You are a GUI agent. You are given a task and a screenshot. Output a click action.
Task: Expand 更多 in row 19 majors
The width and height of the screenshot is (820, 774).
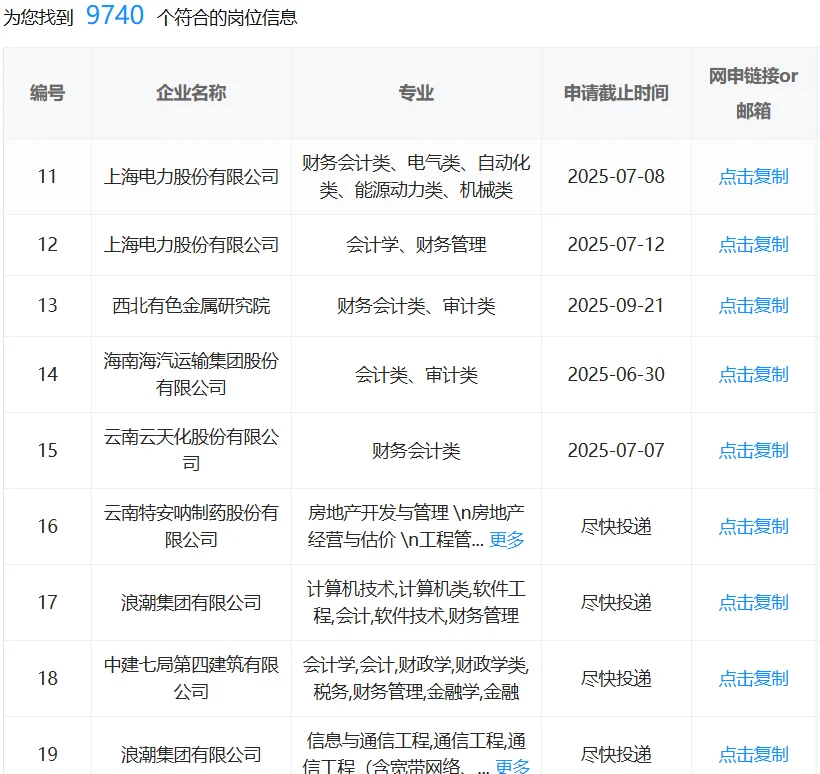(512, 766)
